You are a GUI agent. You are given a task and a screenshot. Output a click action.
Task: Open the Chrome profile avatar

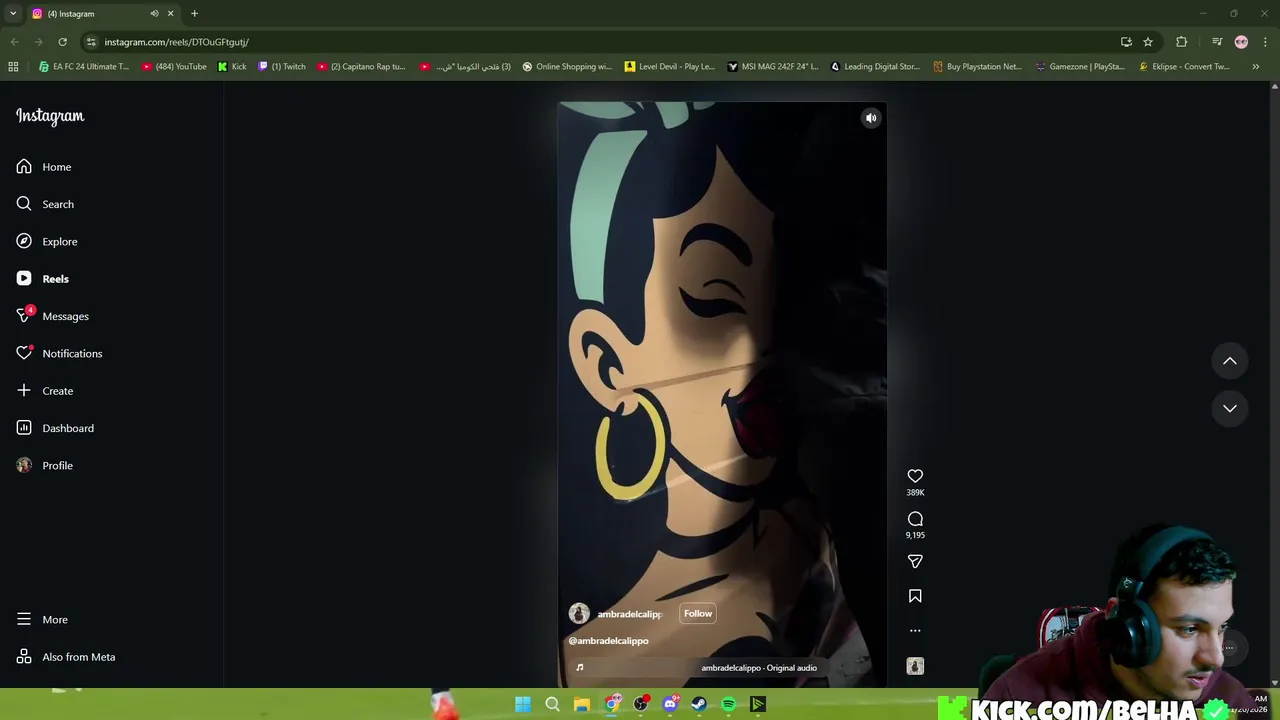click(x=1241, y=42)
